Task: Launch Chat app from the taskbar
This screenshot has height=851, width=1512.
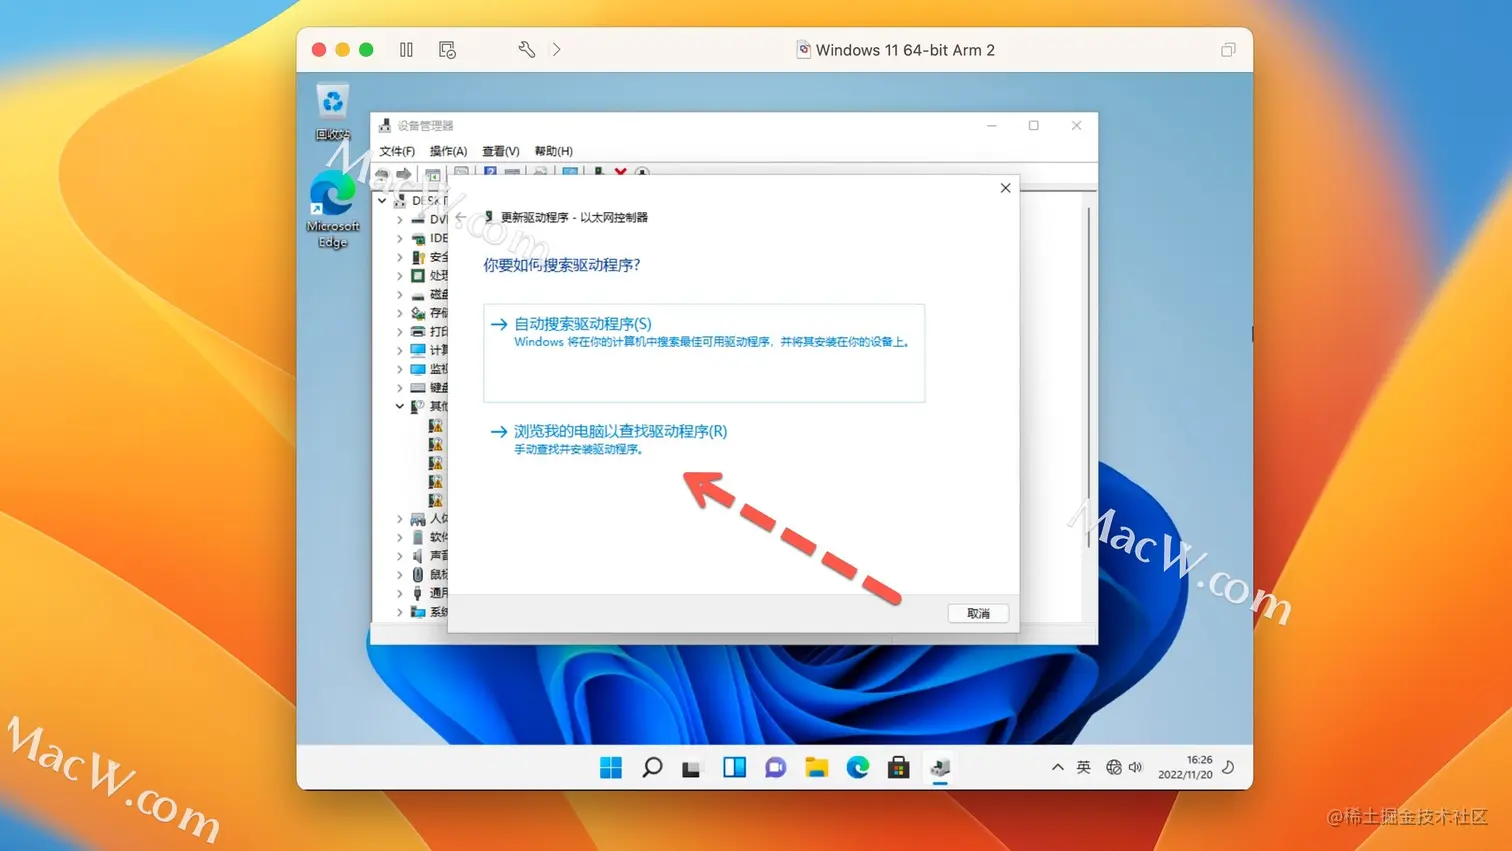Action: (775, 767)
